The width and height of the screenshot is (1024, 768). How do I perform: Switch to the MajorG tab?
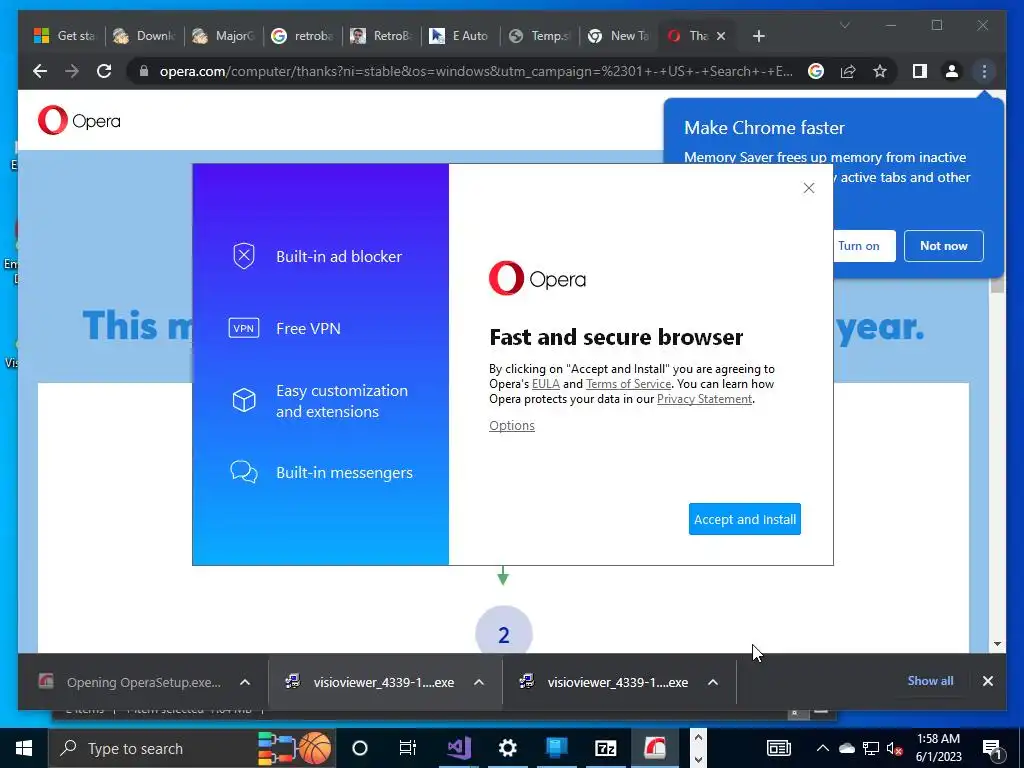point(223,36)
